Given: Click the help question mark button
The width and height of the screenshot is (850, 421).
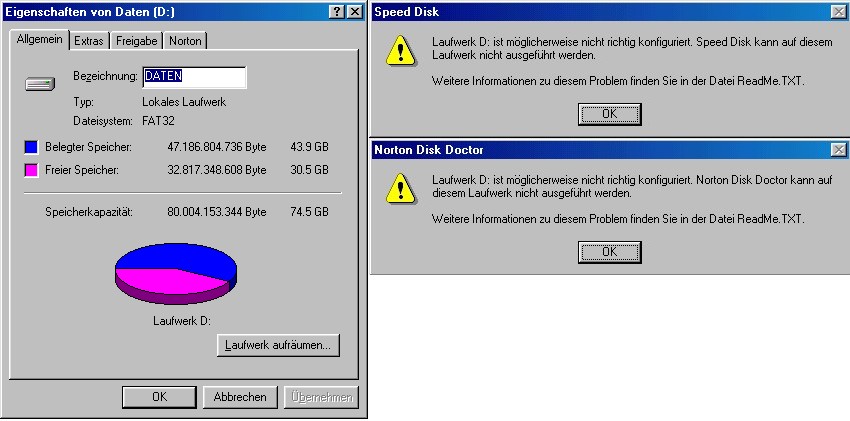Looking at the screenshot, I should (337, 12).
